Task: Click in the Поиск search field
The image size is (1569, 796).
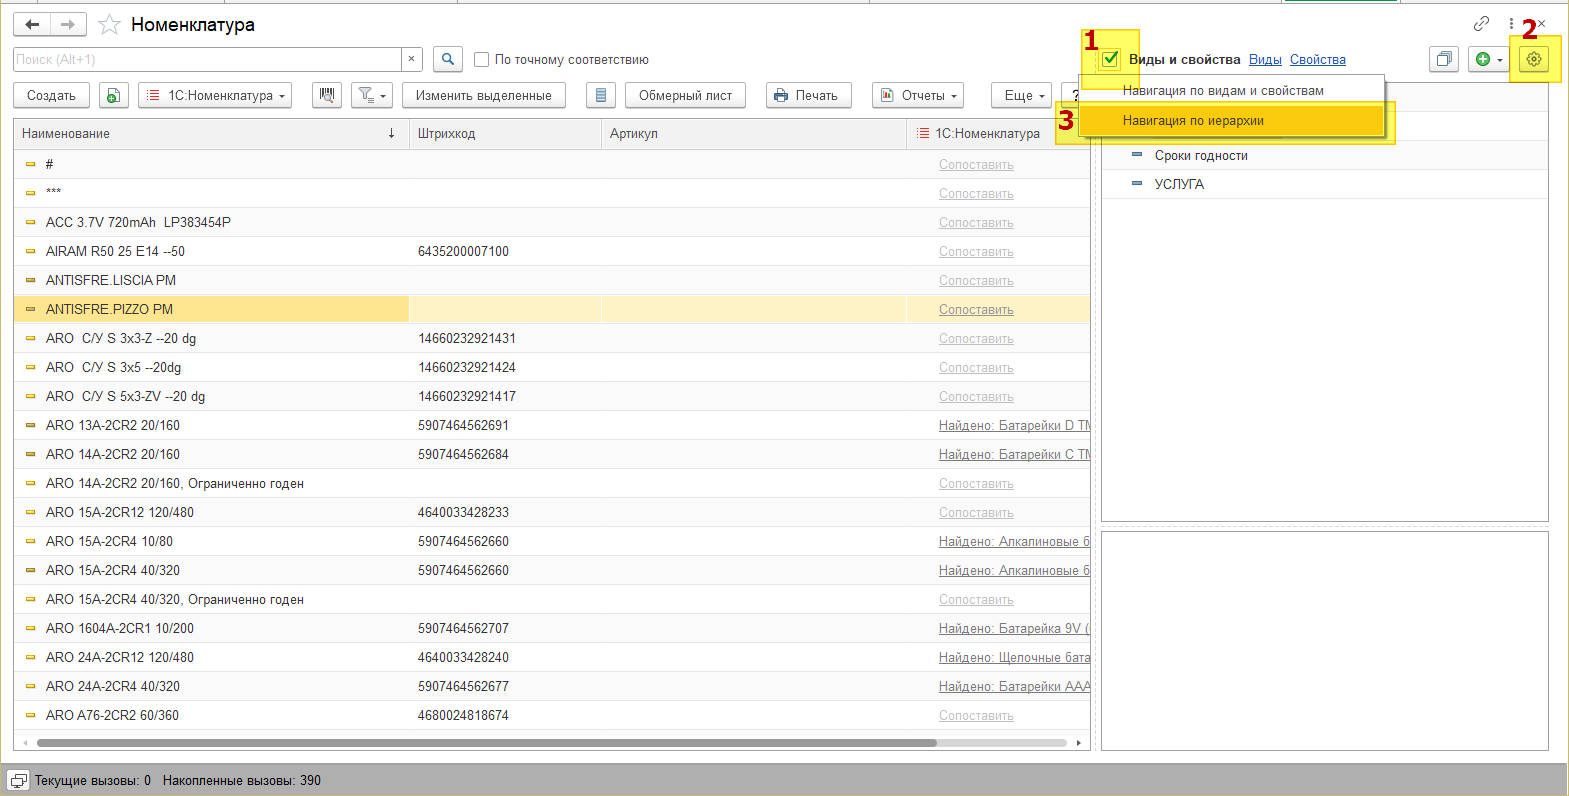Action: pyautogui.click(x=207, y=60)
